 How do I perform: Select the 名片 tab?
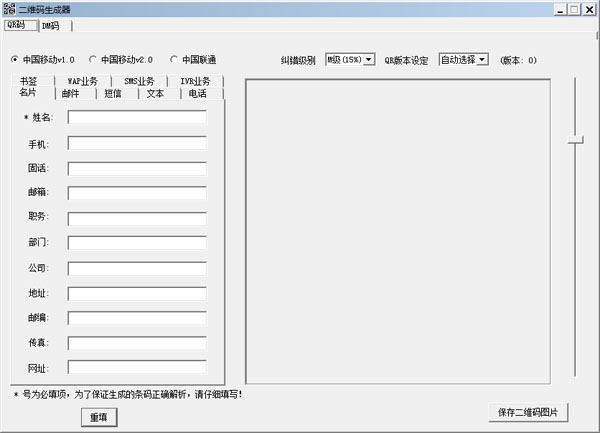point(32,93)
